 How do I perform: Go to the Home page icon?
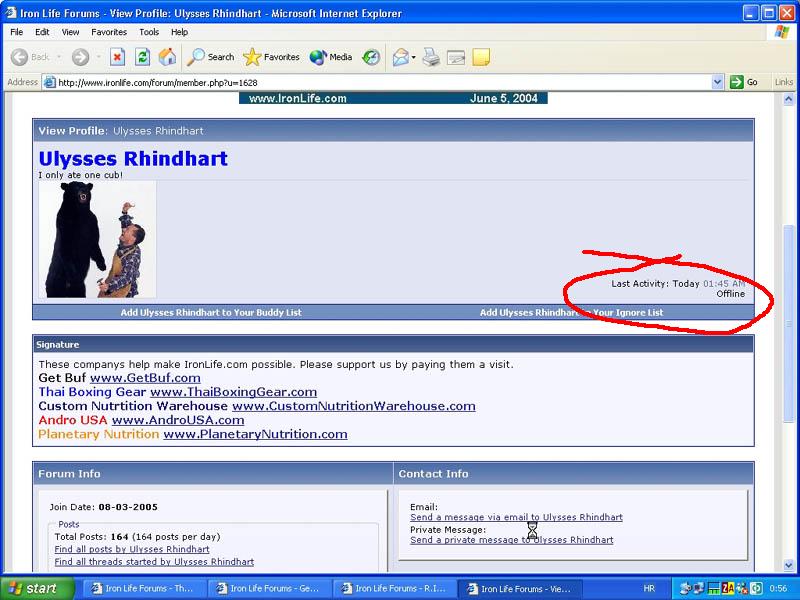click(168, 57)
